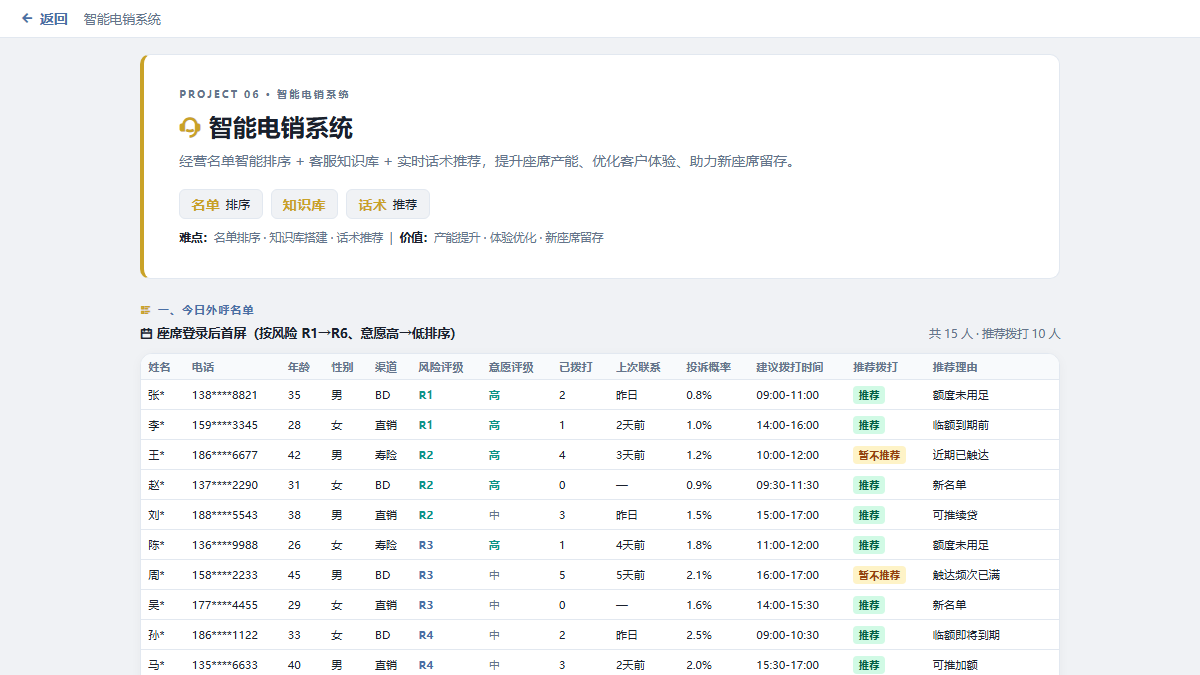The image size is (1200, 675).
Task: Click the 推荐理由 column header
Action: pos(955,367)
